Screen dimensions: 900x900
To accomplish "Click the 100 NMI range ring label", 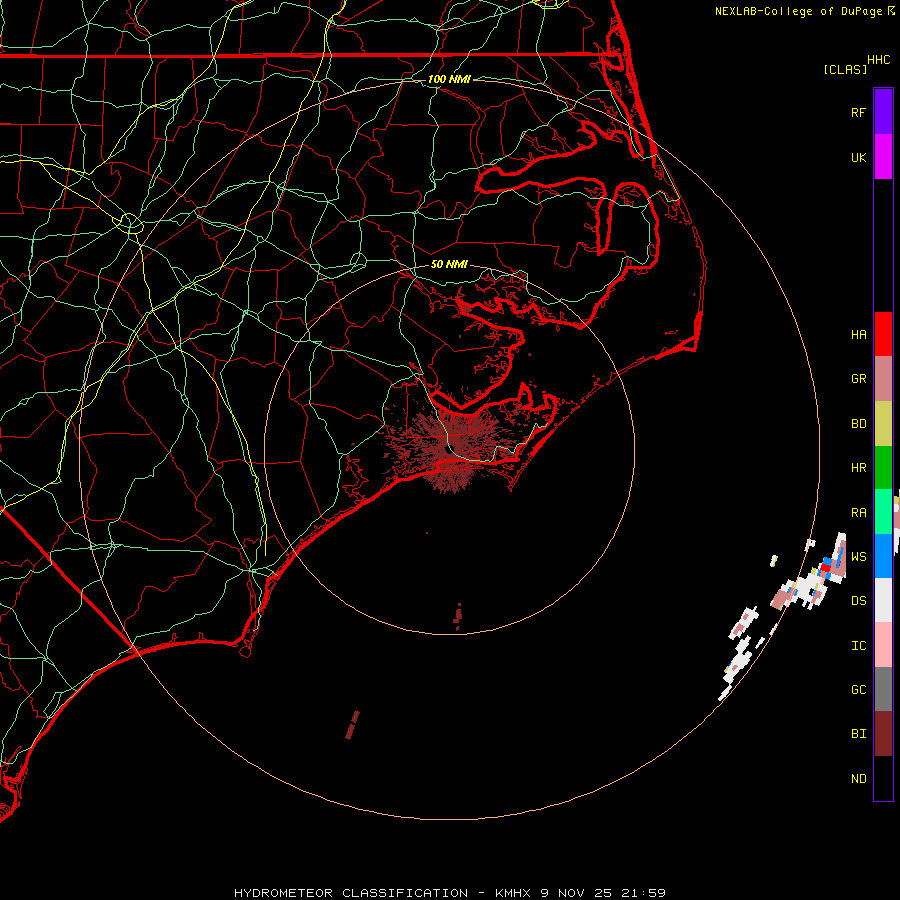I will [449, 79].
